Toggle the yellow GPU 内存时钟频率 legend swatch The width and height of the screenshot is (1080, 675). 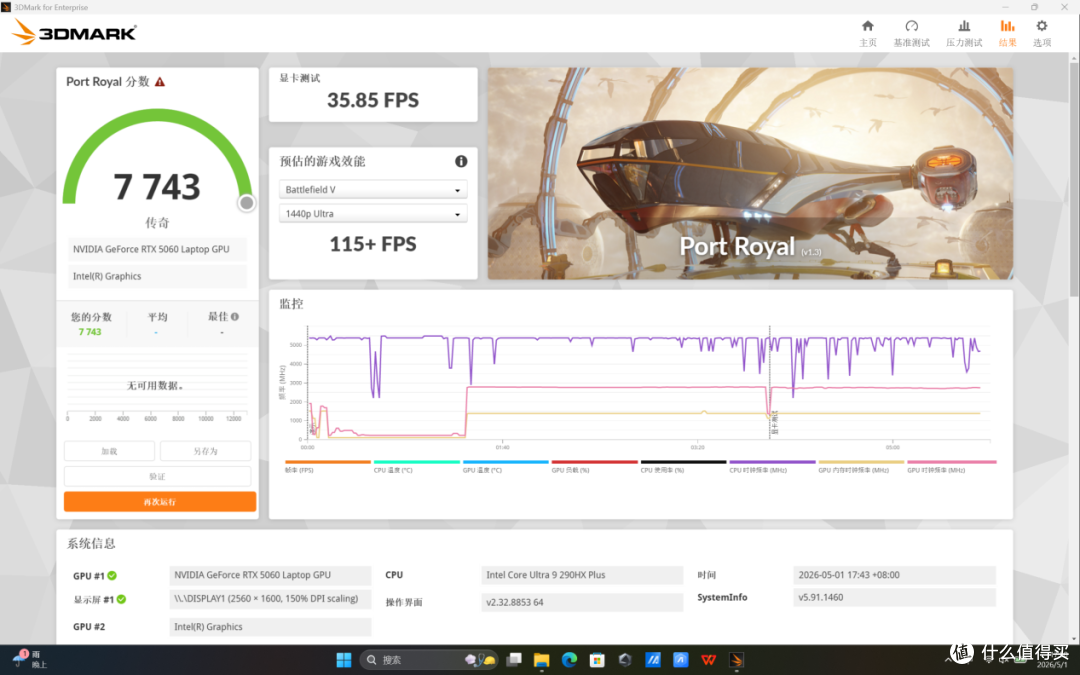coord(861,462)
